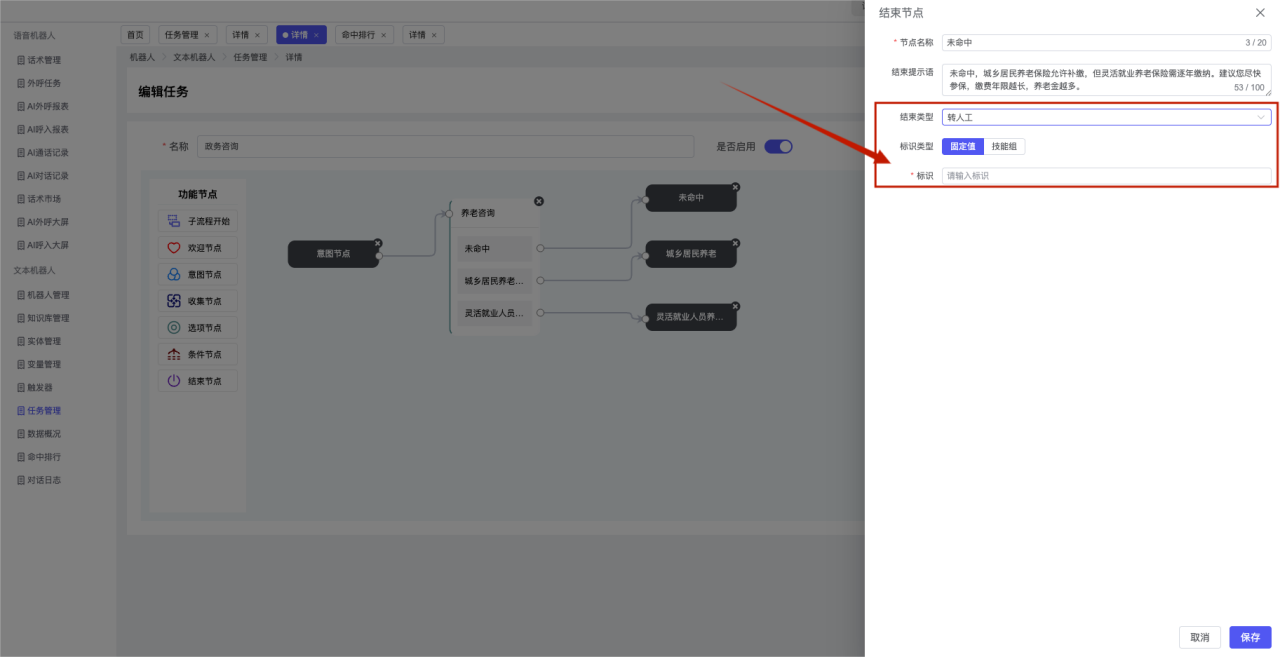Open 知识库管理 in the sidebar
1280x657 pixels.
tap(48, 318)
